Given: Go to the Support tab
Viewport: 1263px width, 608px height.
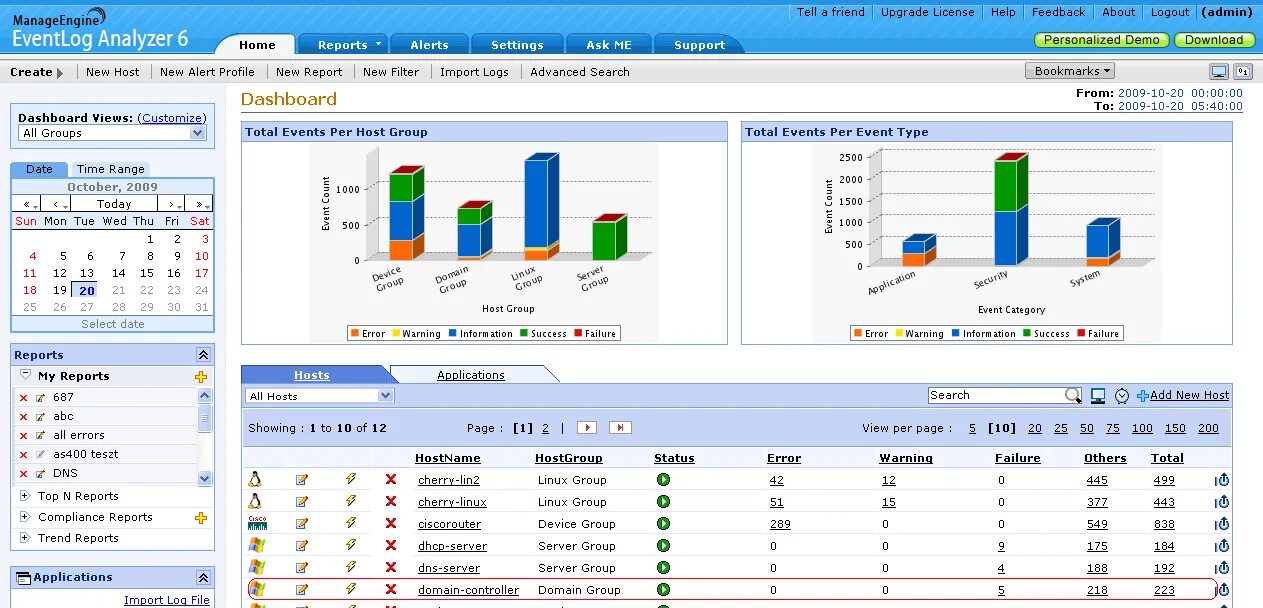Looking at the screenshot, I should (699, 45).
